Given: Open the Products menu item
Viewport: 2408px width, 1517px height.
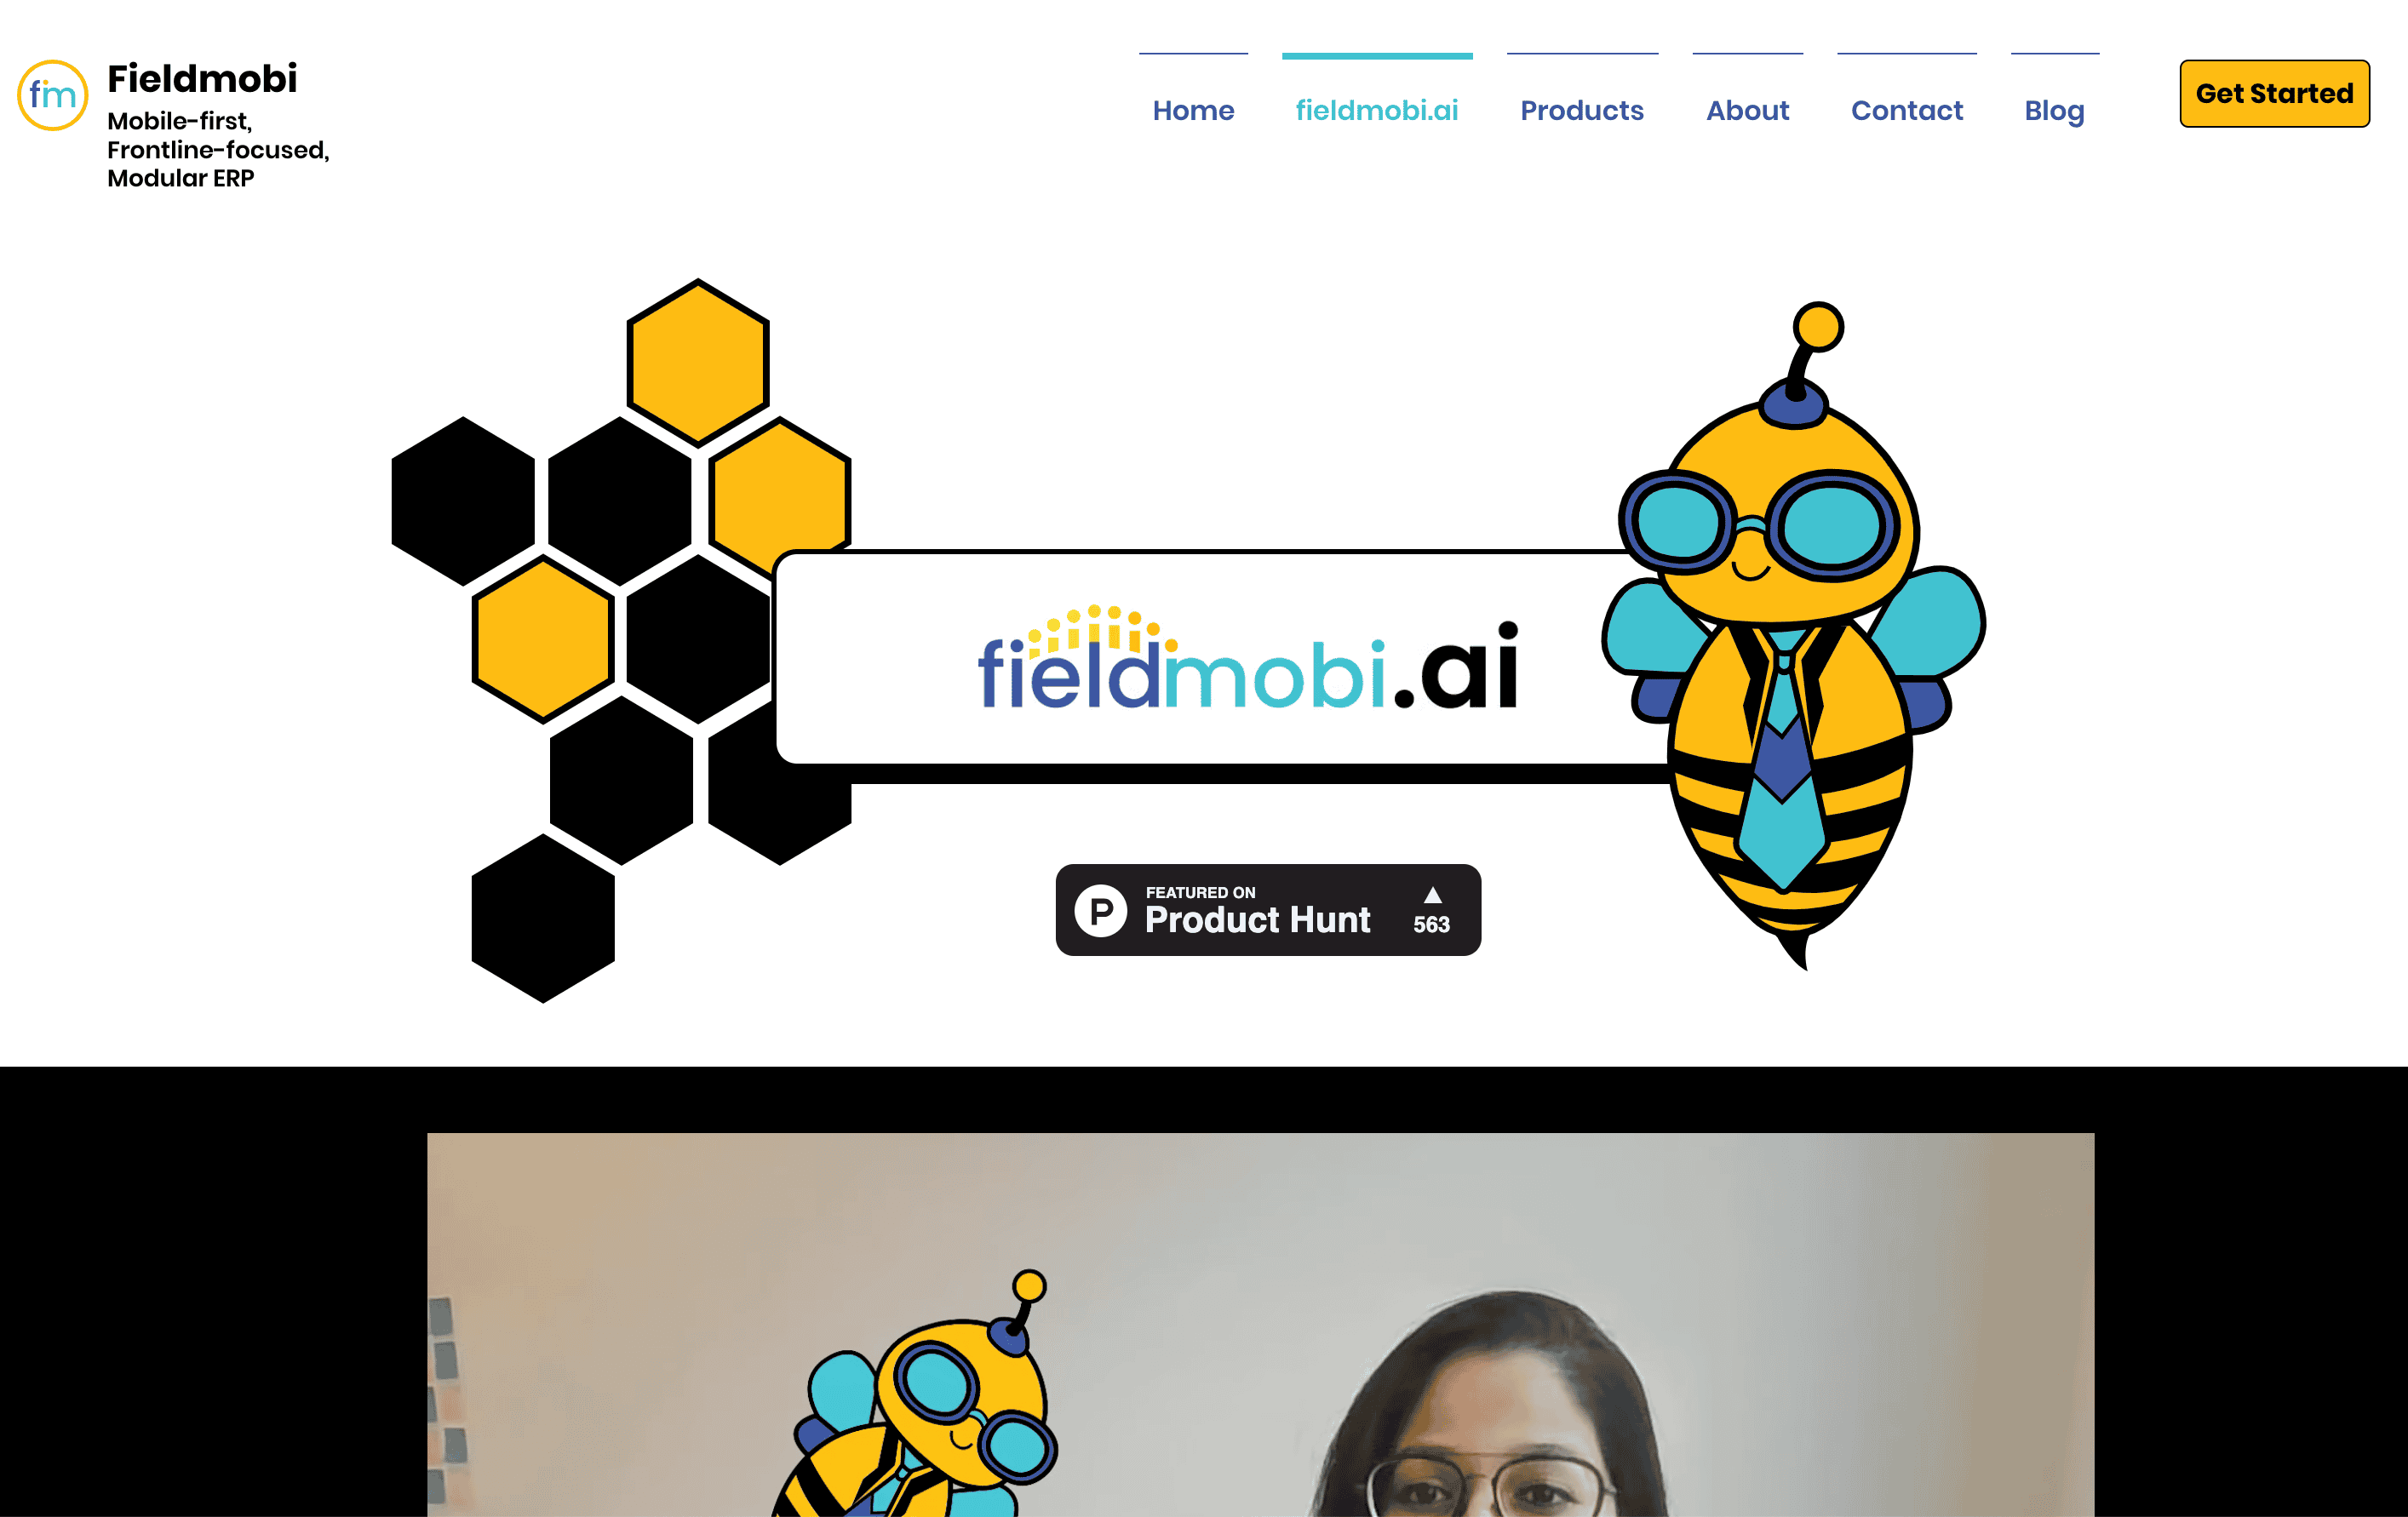Looking at the screenshot, I should 1583,110.
